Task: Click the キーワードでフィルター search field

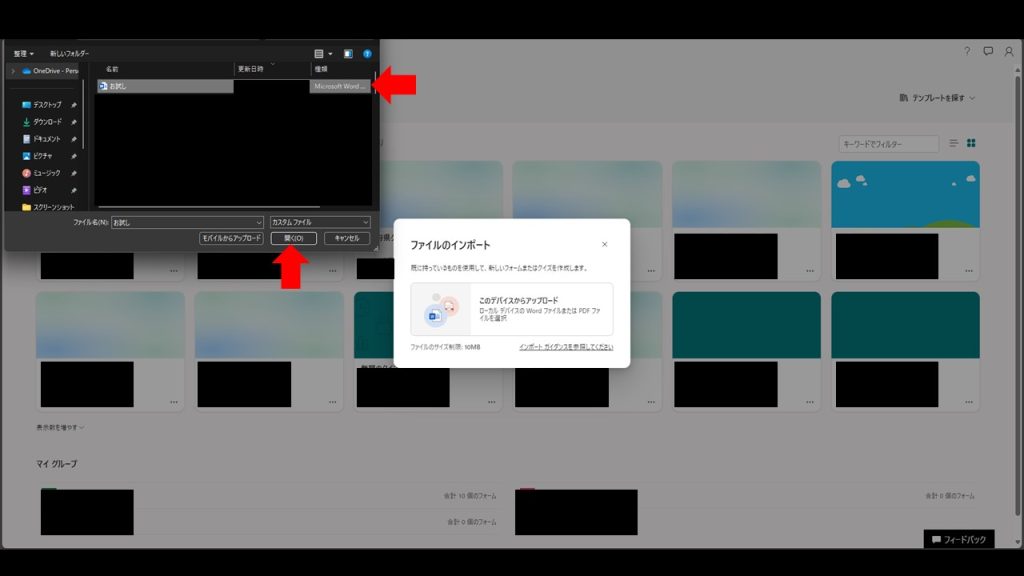Action: pyautogui.click(x=888, y=144)
